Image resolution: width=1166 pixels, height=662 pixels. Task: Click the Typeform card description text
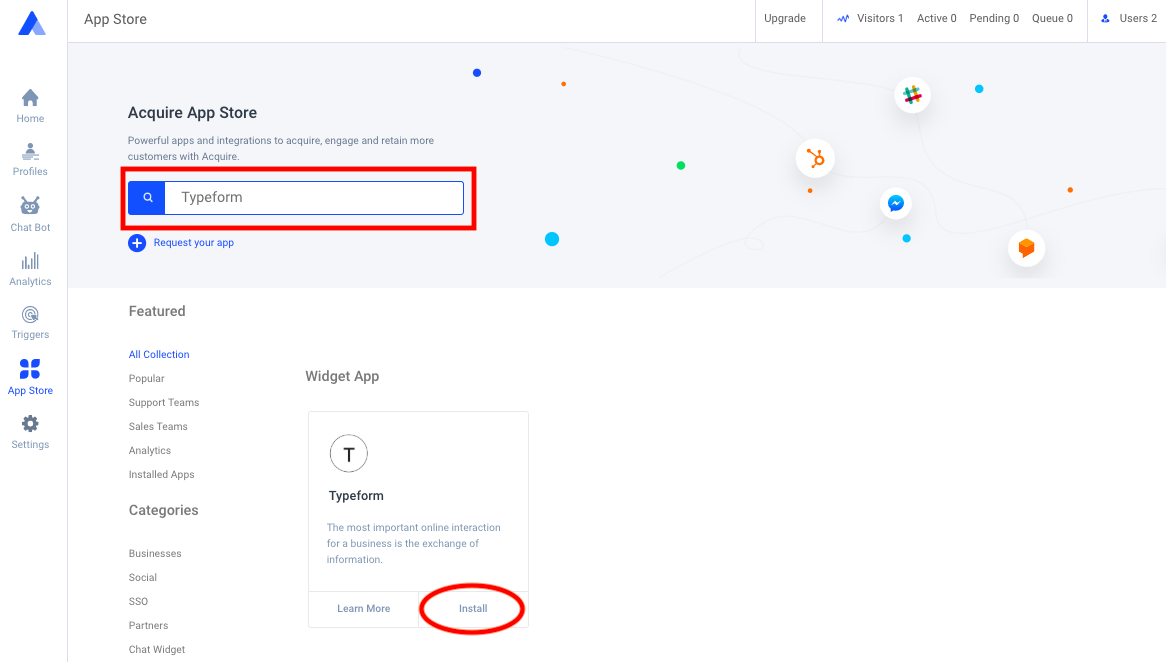click(x=413, y=544)
